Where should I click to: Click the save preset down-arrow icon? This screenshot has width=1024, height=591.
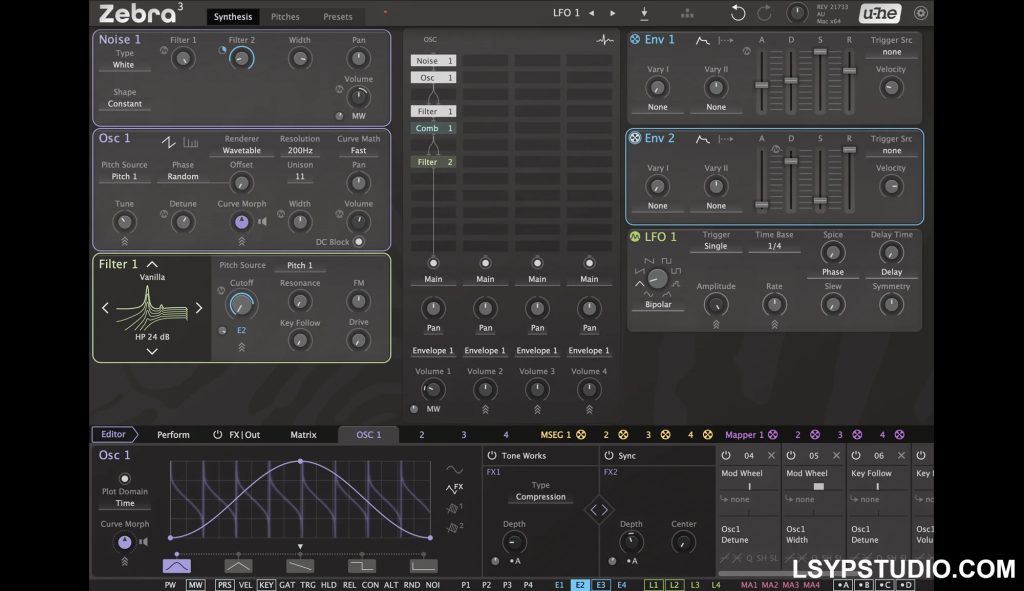644,13
